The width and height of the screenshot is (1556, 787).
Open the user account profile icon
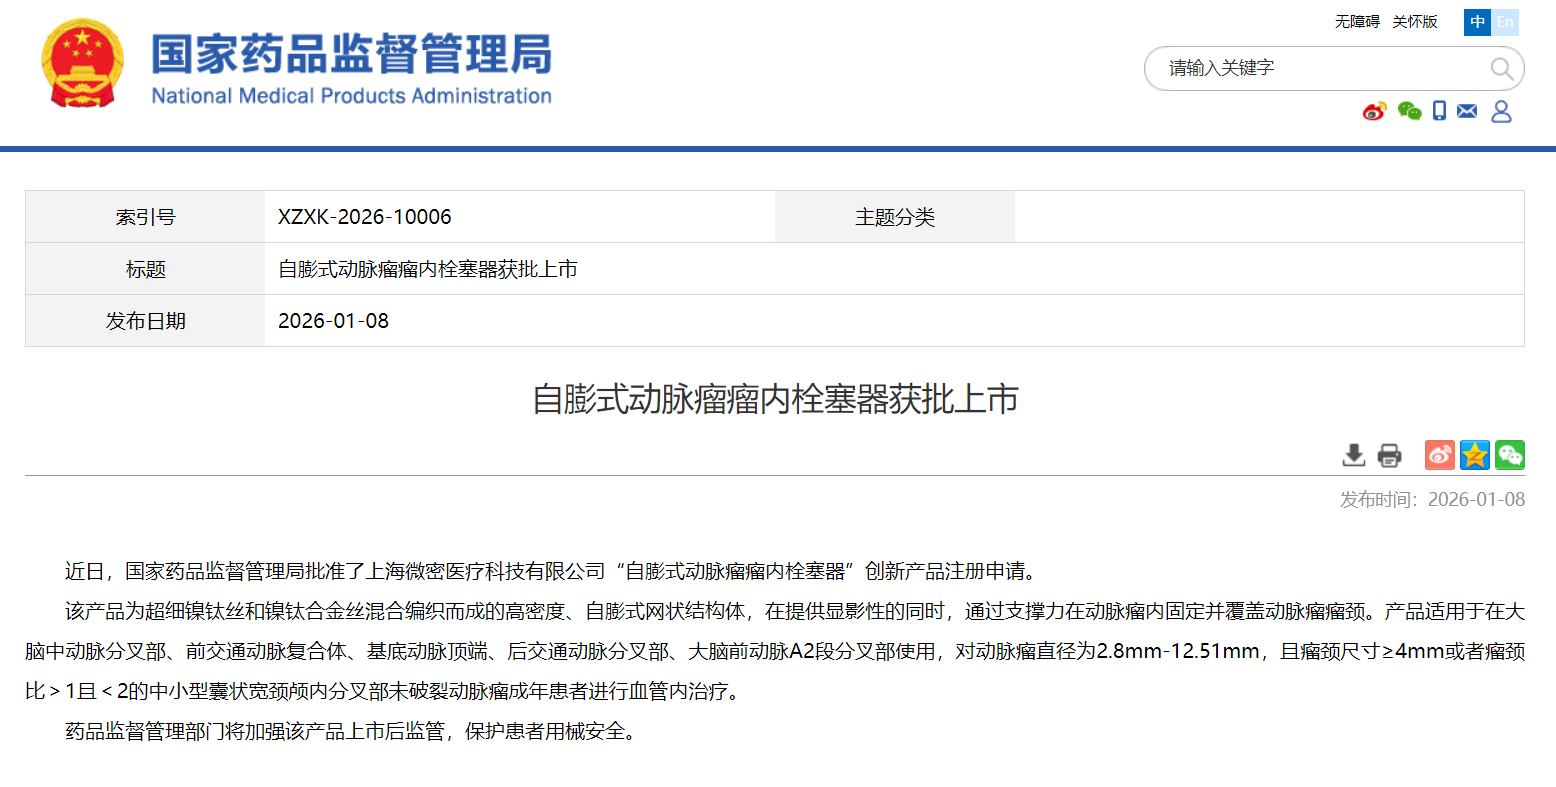pos(1501,111)
